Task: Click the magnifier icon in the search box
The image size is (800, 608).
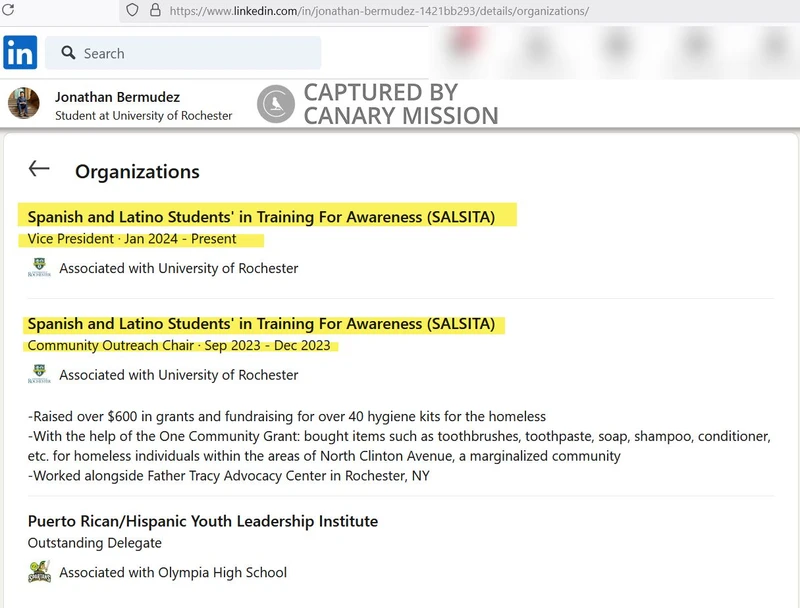Action: (x=68, y=53)
